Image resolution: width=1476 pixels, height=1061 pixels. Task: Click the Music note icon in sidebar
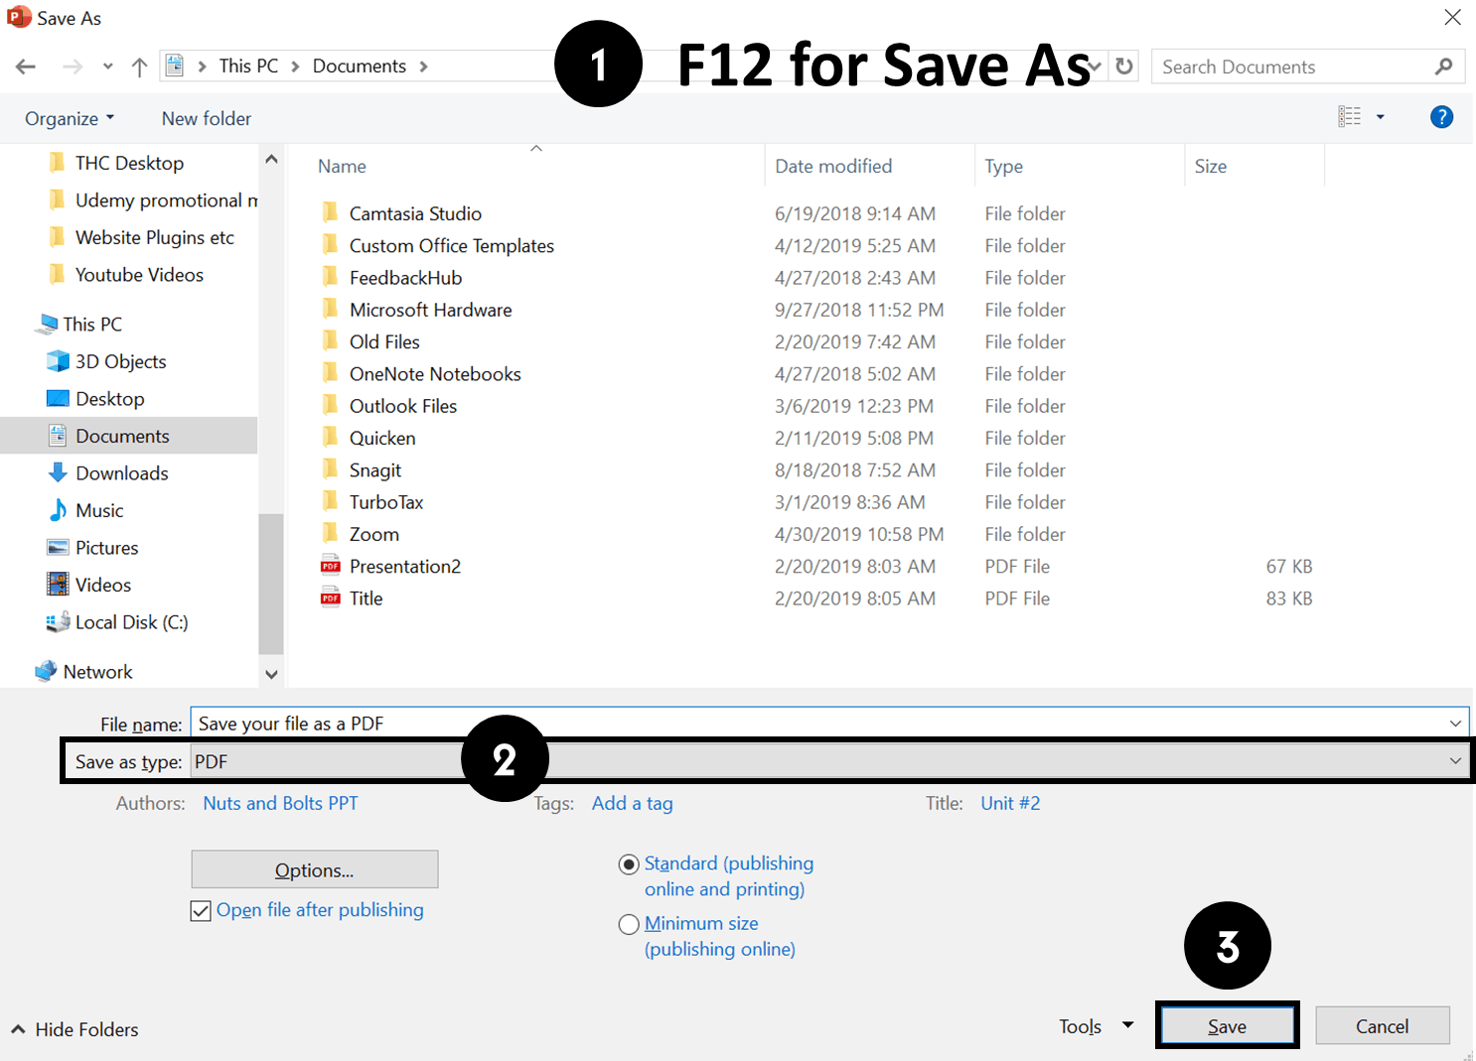click(58, 510)
